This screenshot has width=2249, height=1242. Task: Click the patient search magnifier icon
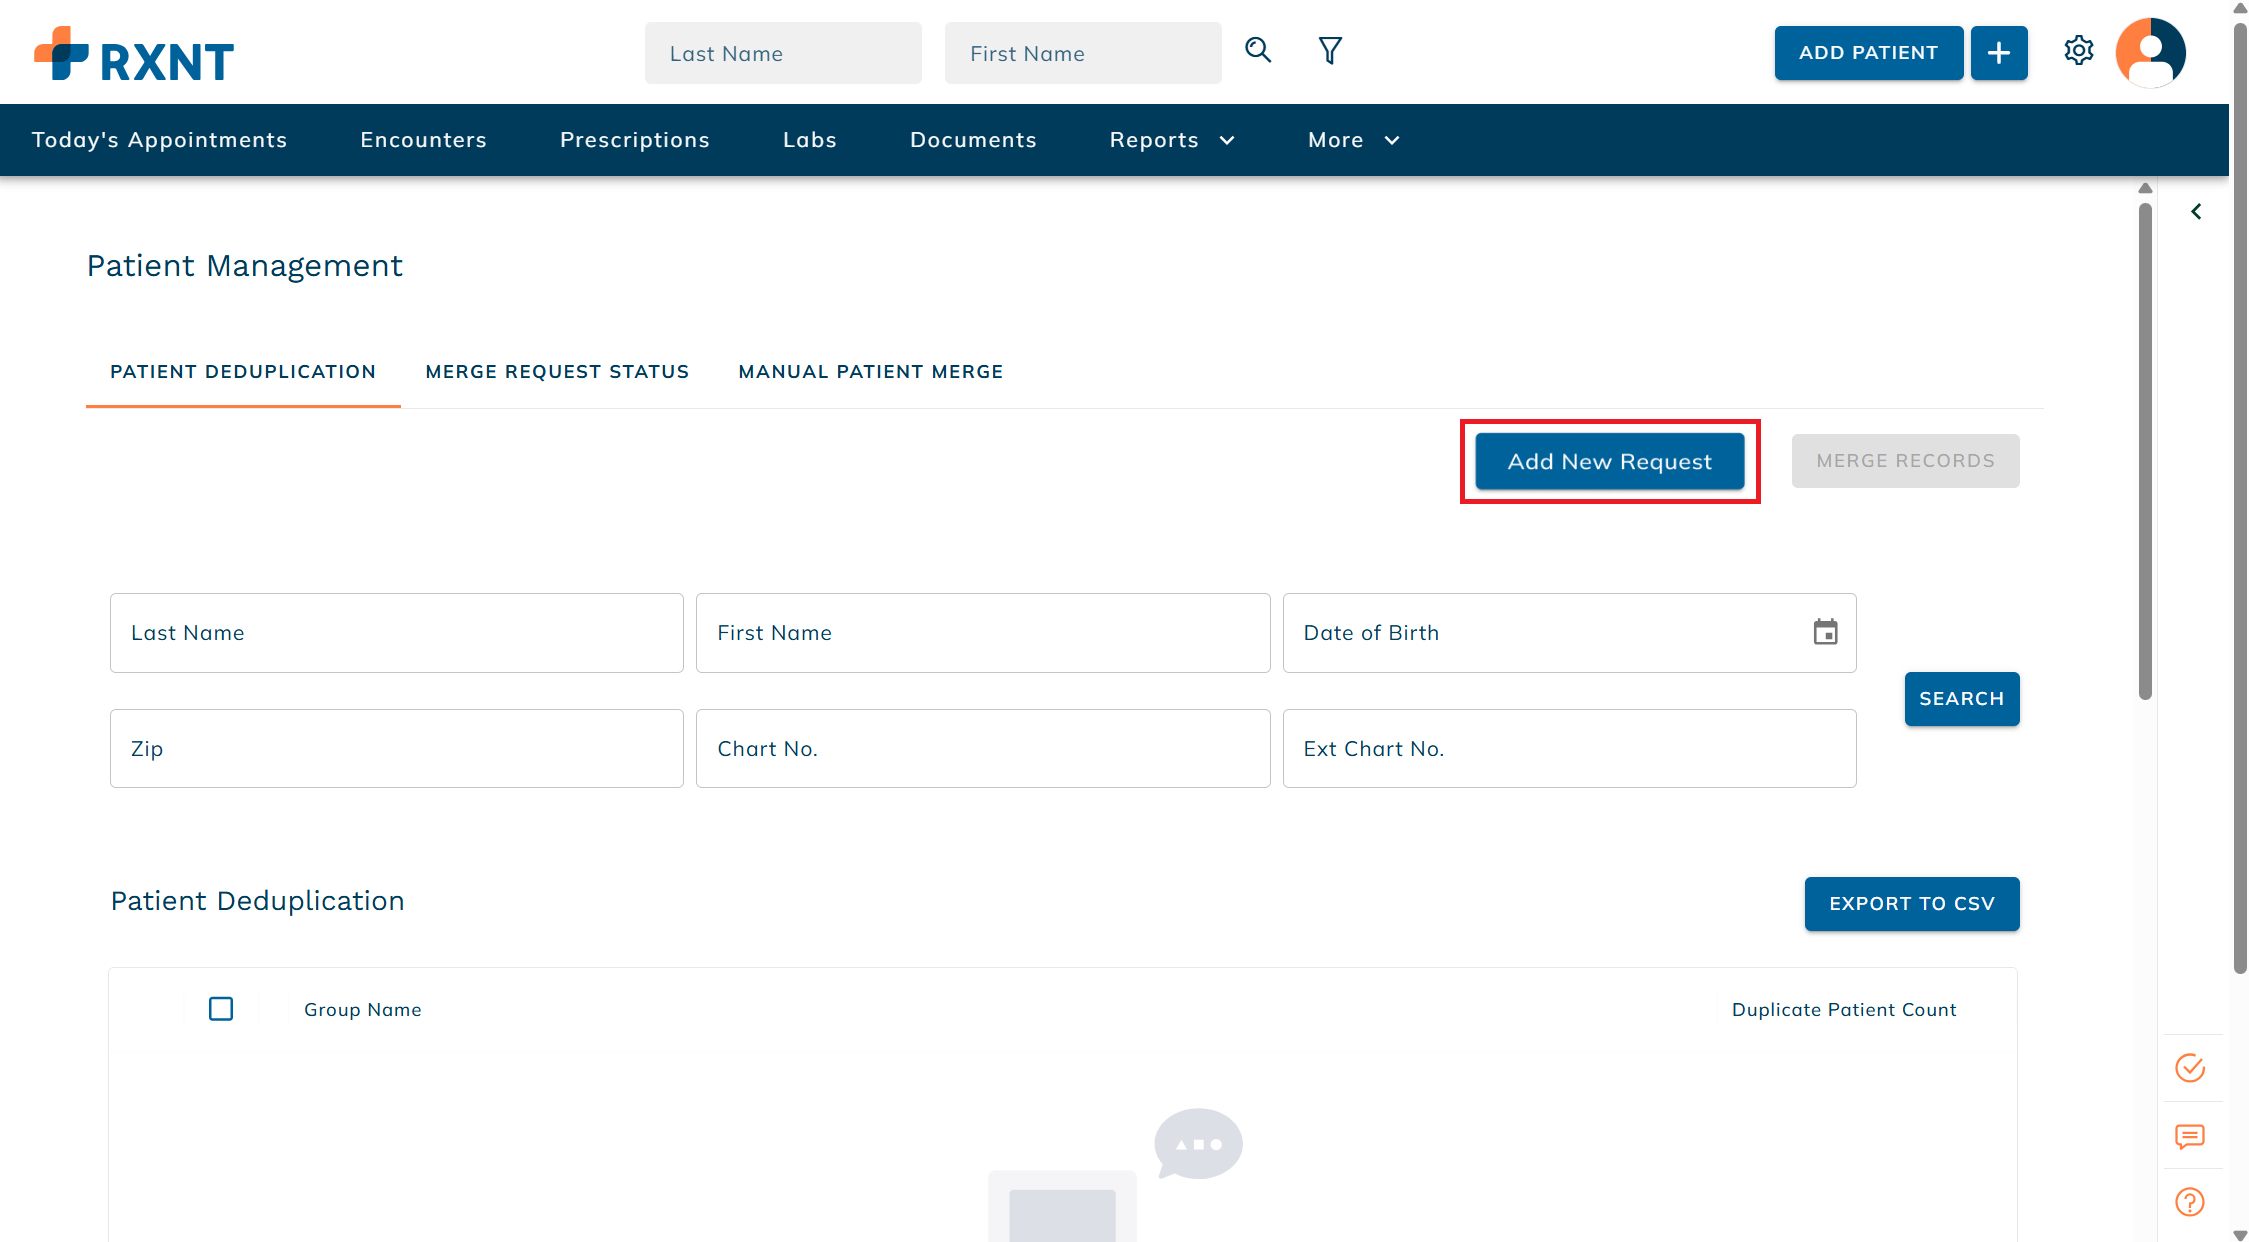pyautogui.click(x=1258, y=51)
